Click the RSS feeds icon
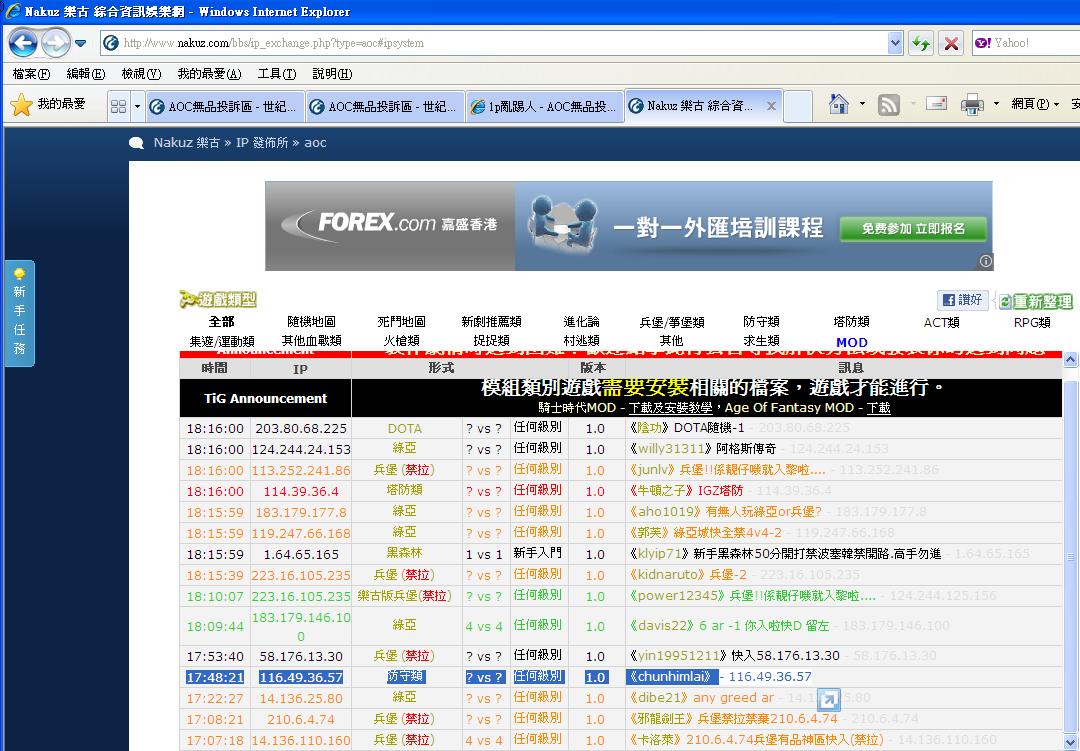 pos(888,105)
